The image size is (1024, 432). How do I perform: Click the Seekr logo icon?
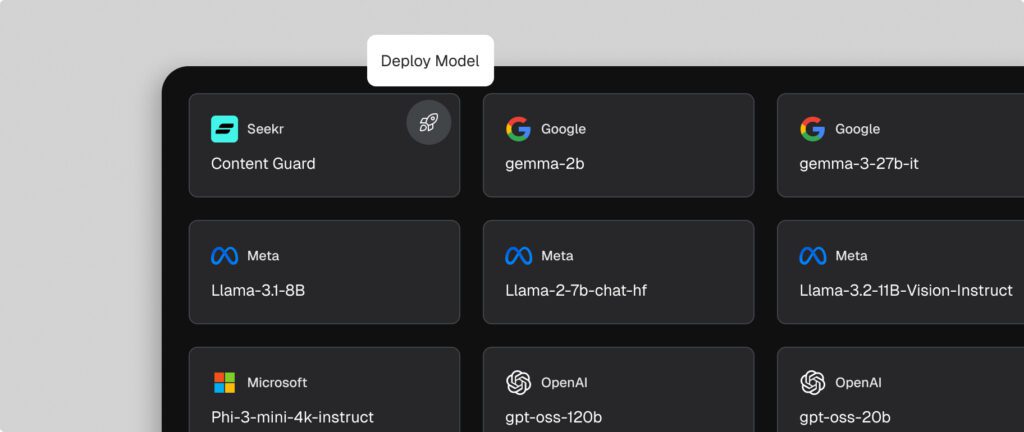pyautogui.click(x=224, y=129)
